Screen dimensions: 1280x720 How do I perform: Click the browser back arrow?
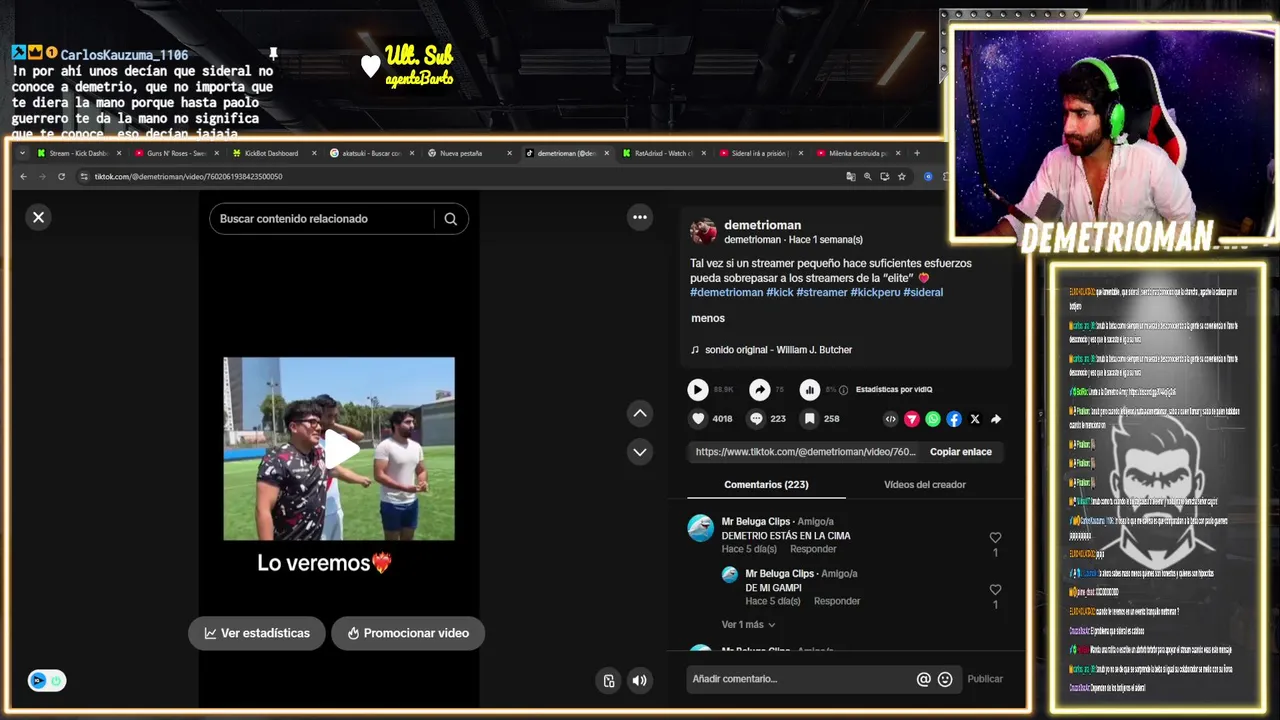point(24,177)
